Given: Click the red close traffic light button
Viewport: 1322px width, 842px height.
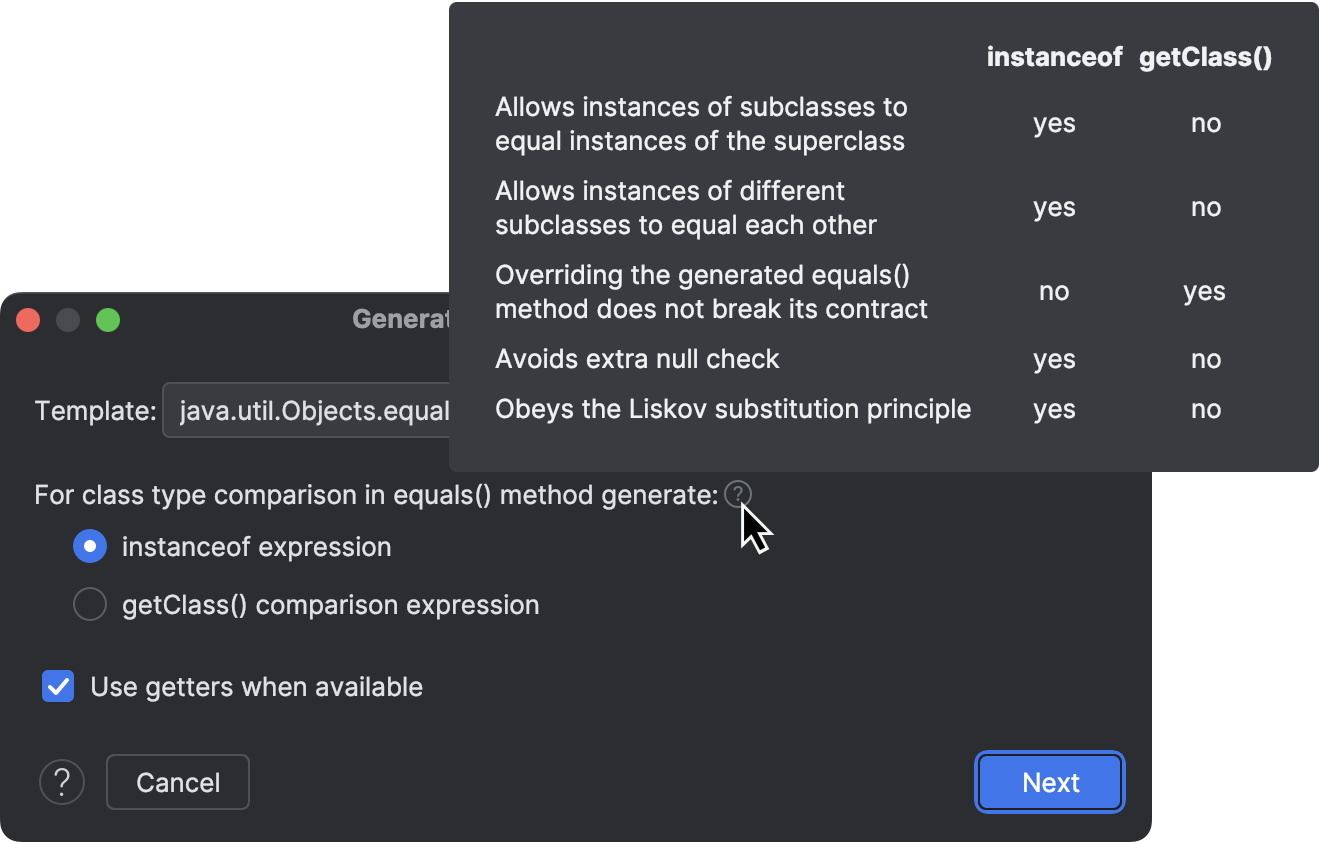Looking at the screenshot, I should click(x=28, y=320).
